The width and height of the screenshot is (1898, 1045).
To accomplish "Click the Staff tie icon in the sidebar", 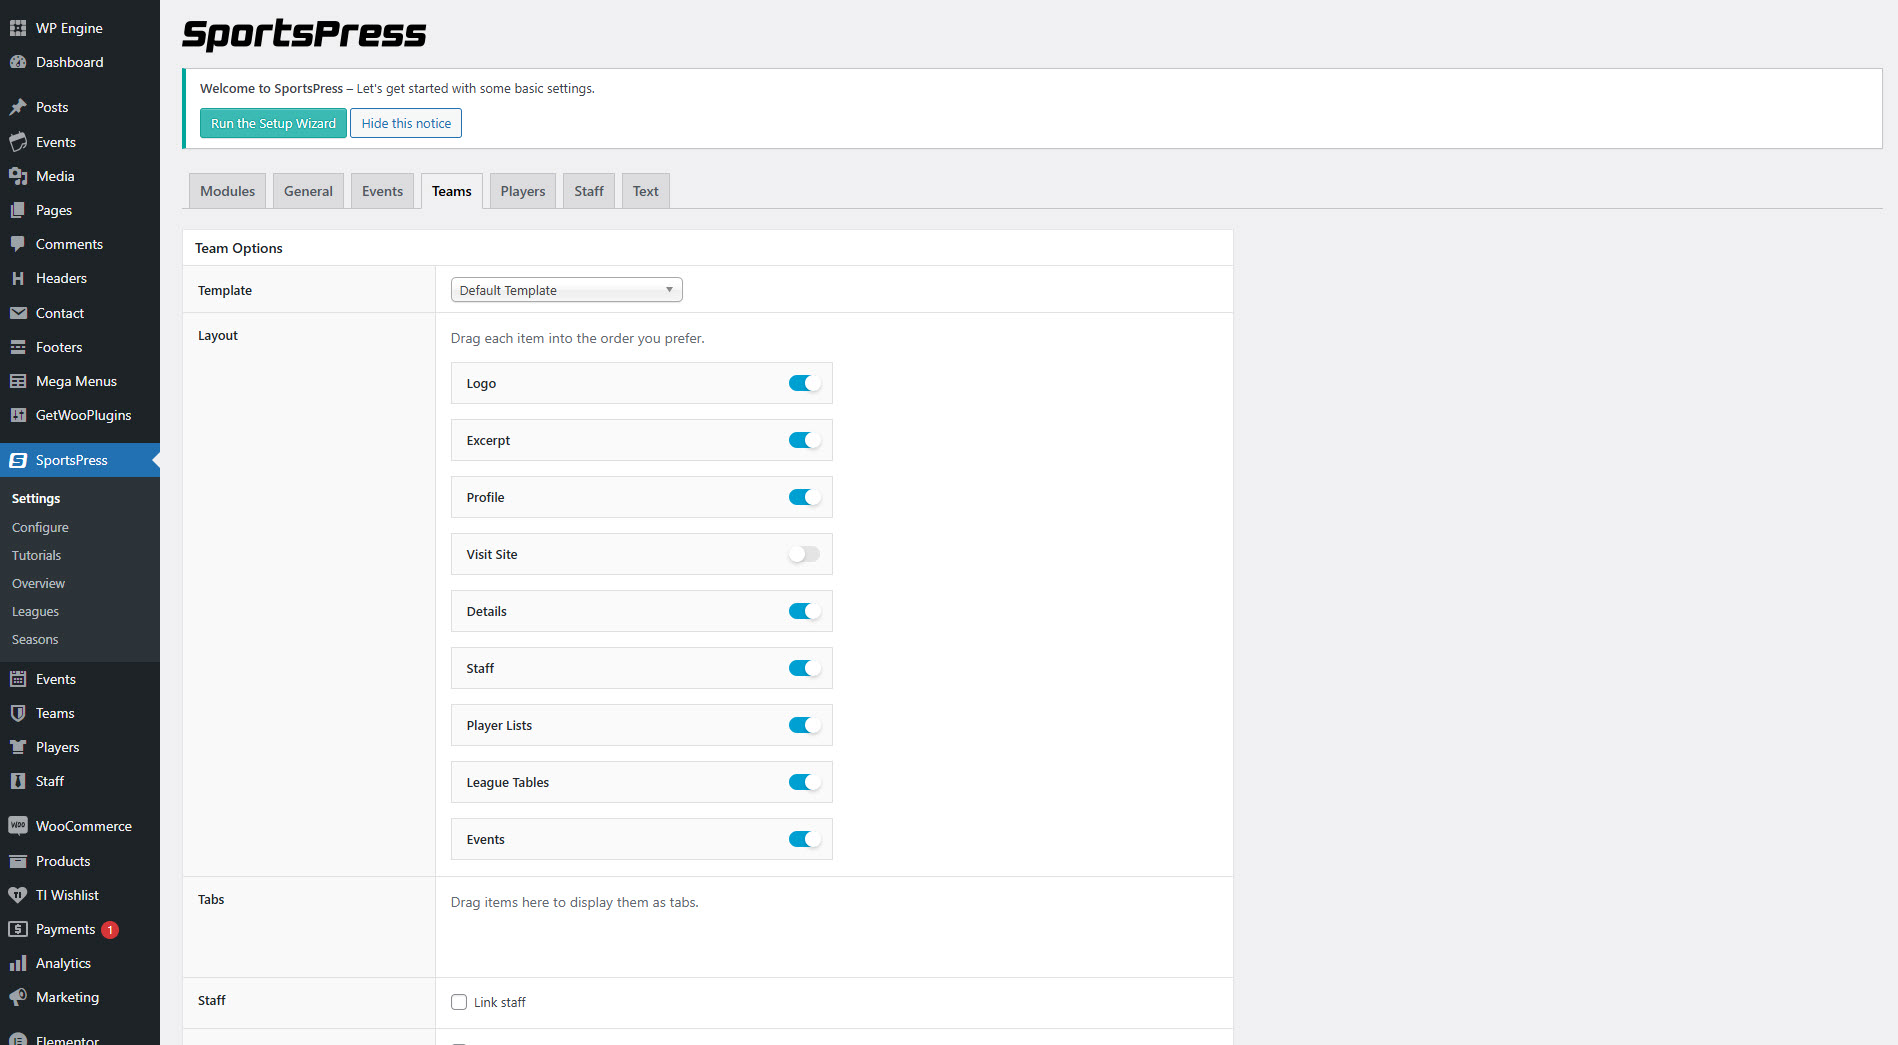I will (x=18, y=781).
